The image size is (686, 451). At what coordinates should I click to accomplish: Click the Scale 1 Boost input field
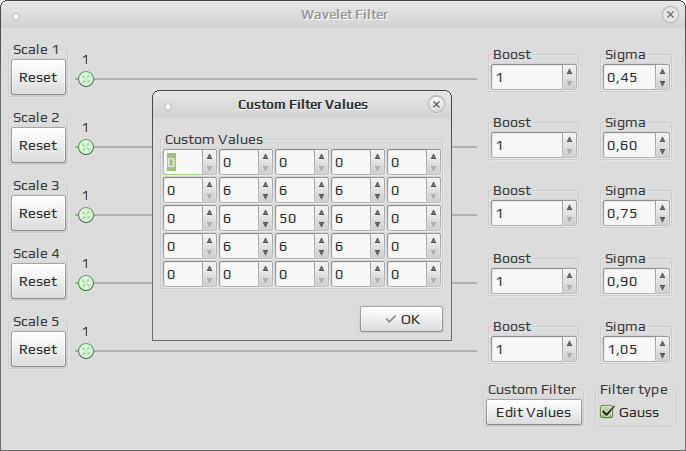coord(527,77)
